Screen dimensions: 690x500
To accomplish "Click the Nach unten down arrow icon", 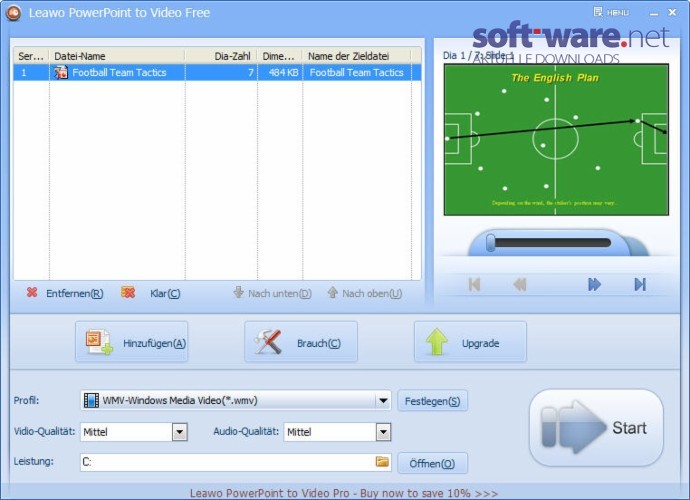I will tap(239, 292).
